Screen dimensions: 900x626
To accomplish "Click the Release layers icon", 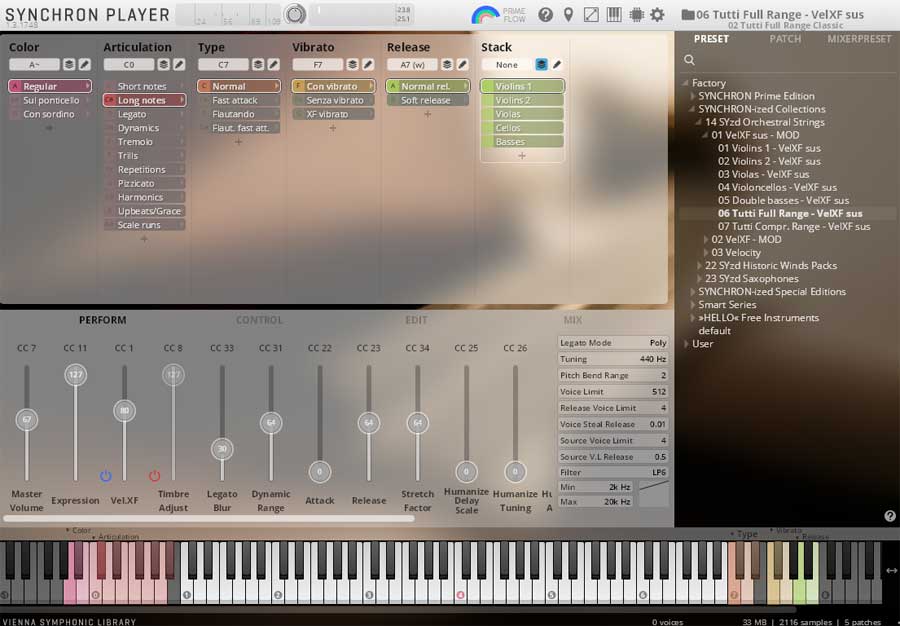I will [x=447, y=65].
